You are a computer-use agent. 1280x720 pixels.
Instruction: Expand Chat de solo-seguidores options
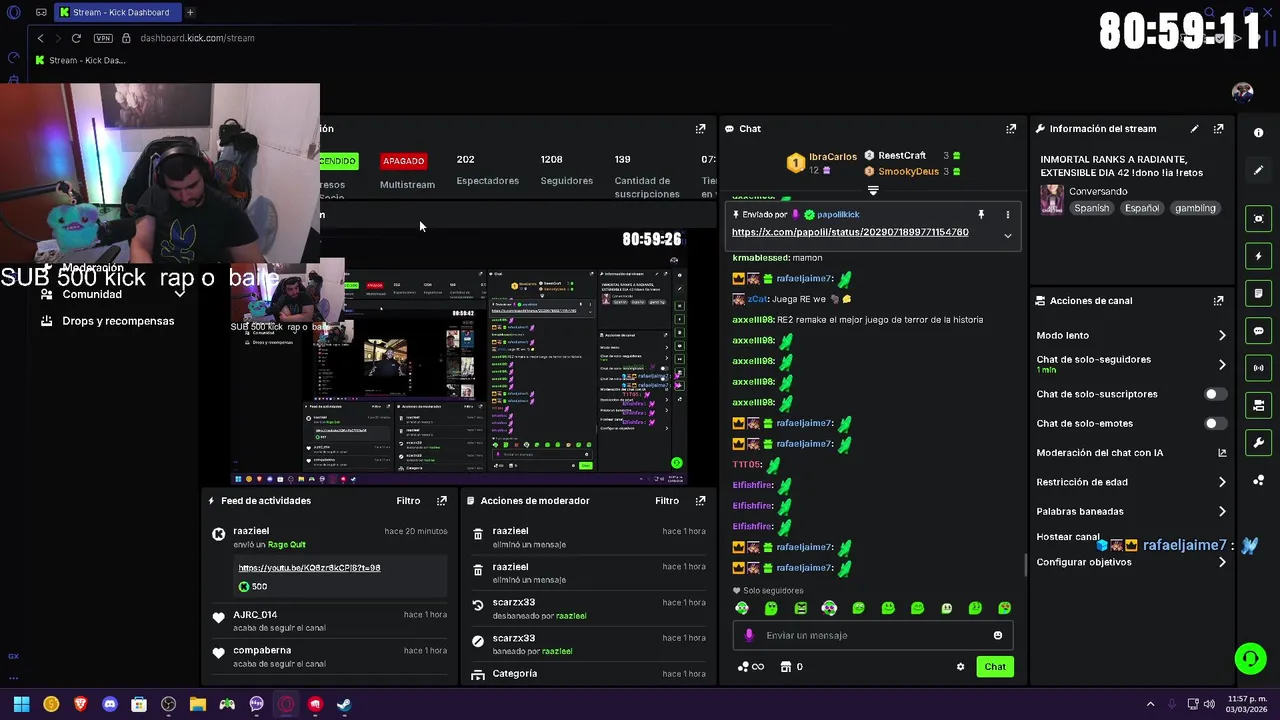(1222, 365)
